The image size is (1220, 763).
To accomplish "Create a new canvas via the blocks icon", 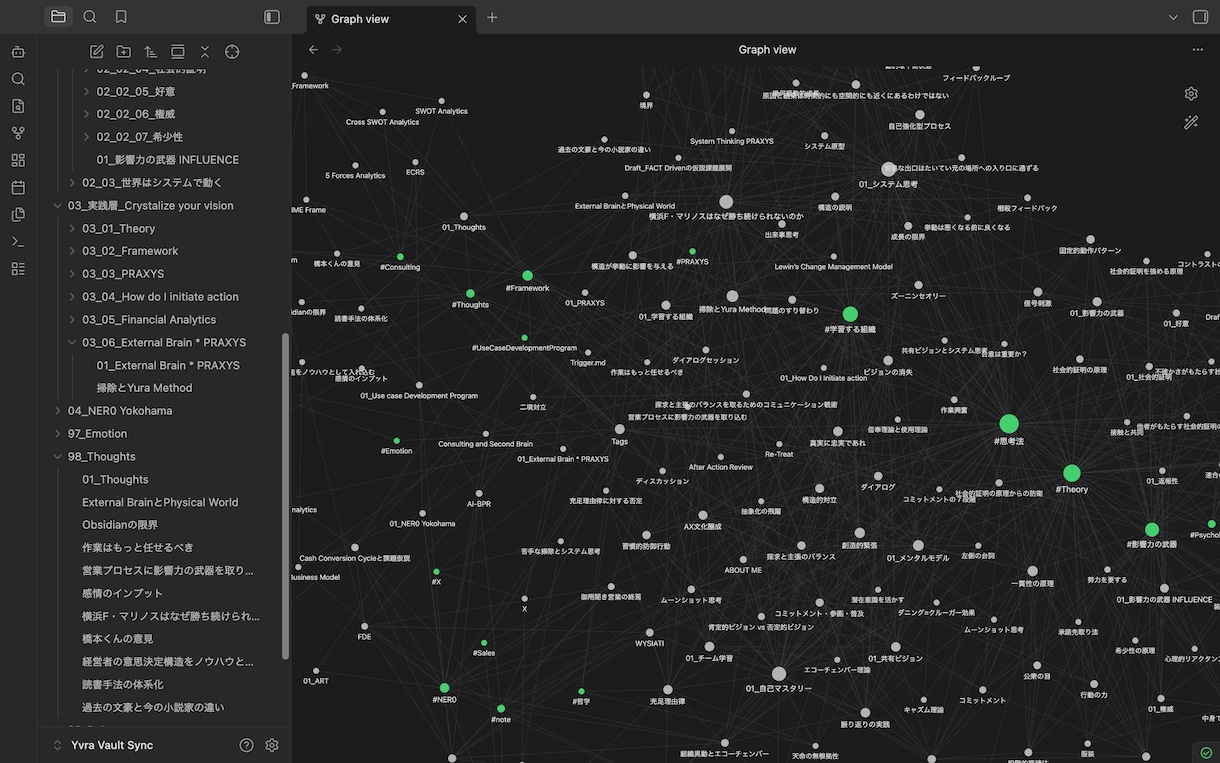I will [18, 160].
